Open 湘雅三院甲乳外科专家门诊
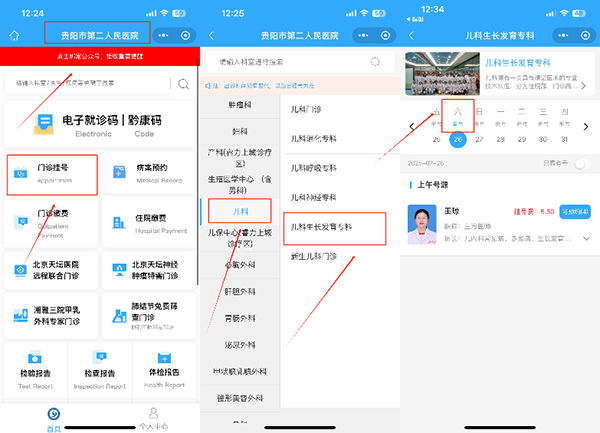Screen dimensions: 600x433 coord(51,316)
